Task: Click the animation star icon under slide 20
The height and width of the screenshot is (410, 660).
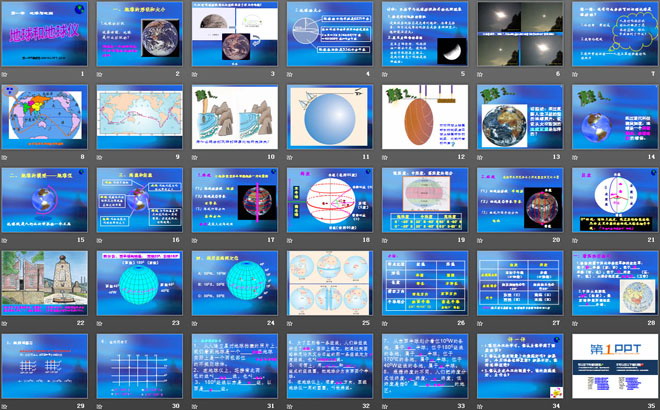Action: tap(480, 240)
